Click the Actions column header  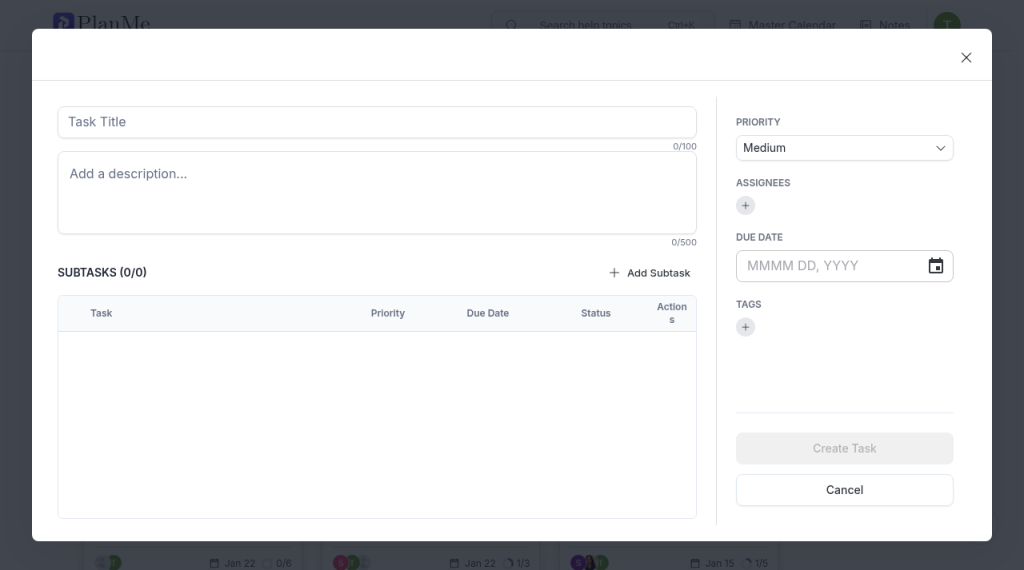click(x=671, y=313)
